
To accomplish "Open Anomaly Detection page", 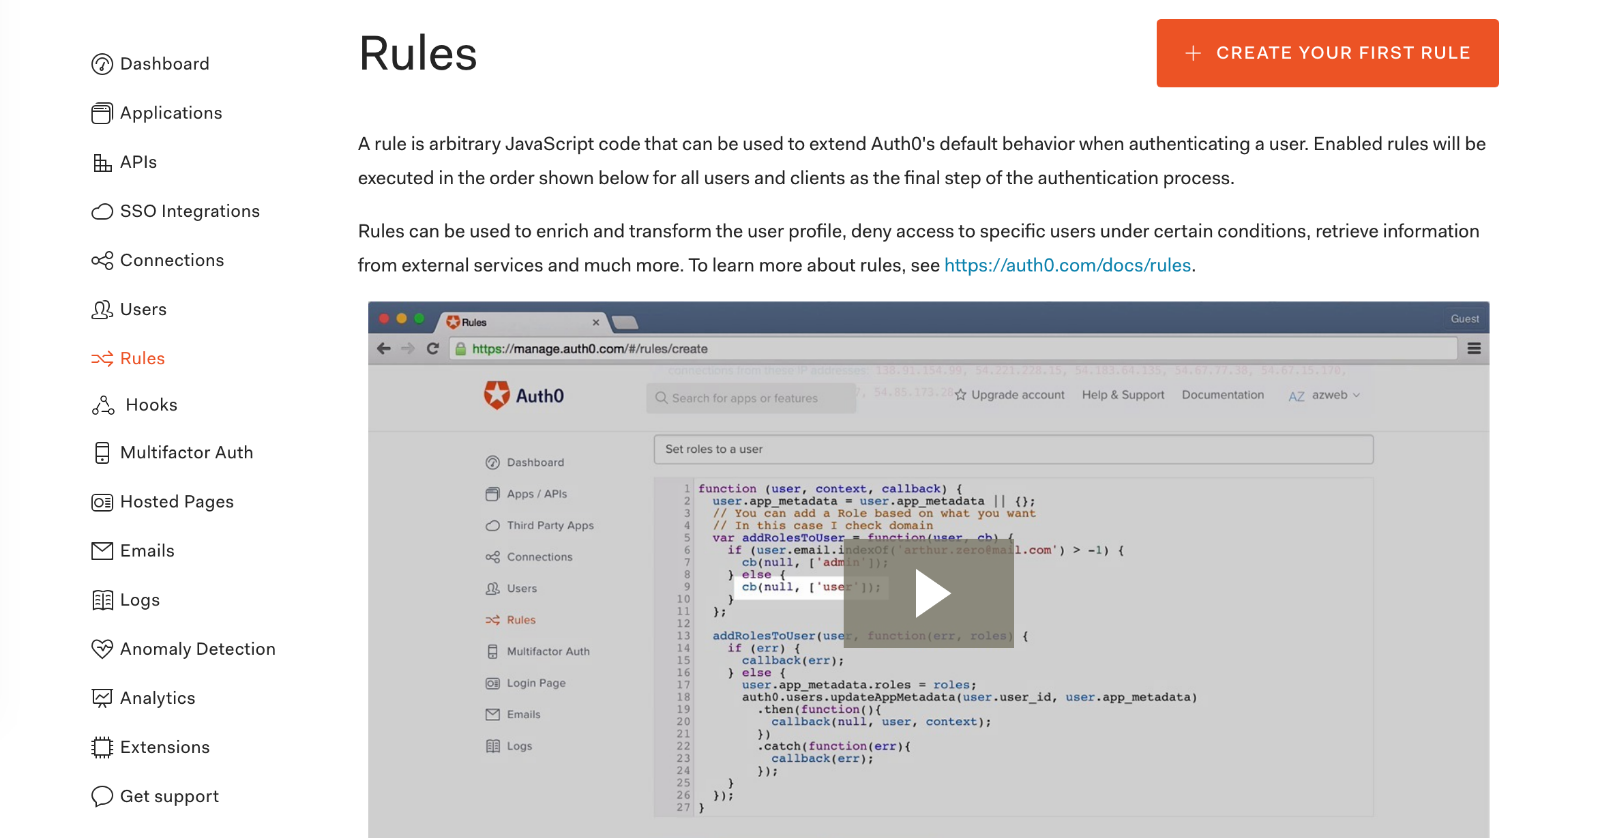I will (x=184, y=649).
